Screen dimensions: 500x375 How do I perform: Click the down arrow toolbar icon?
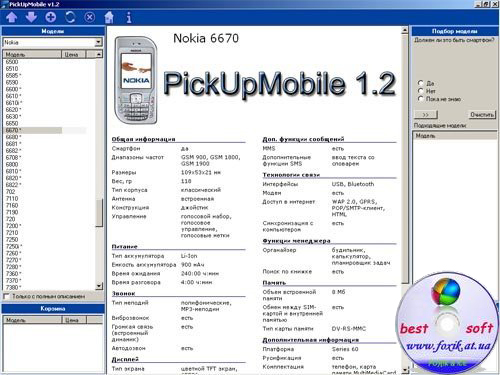(31, 17)
